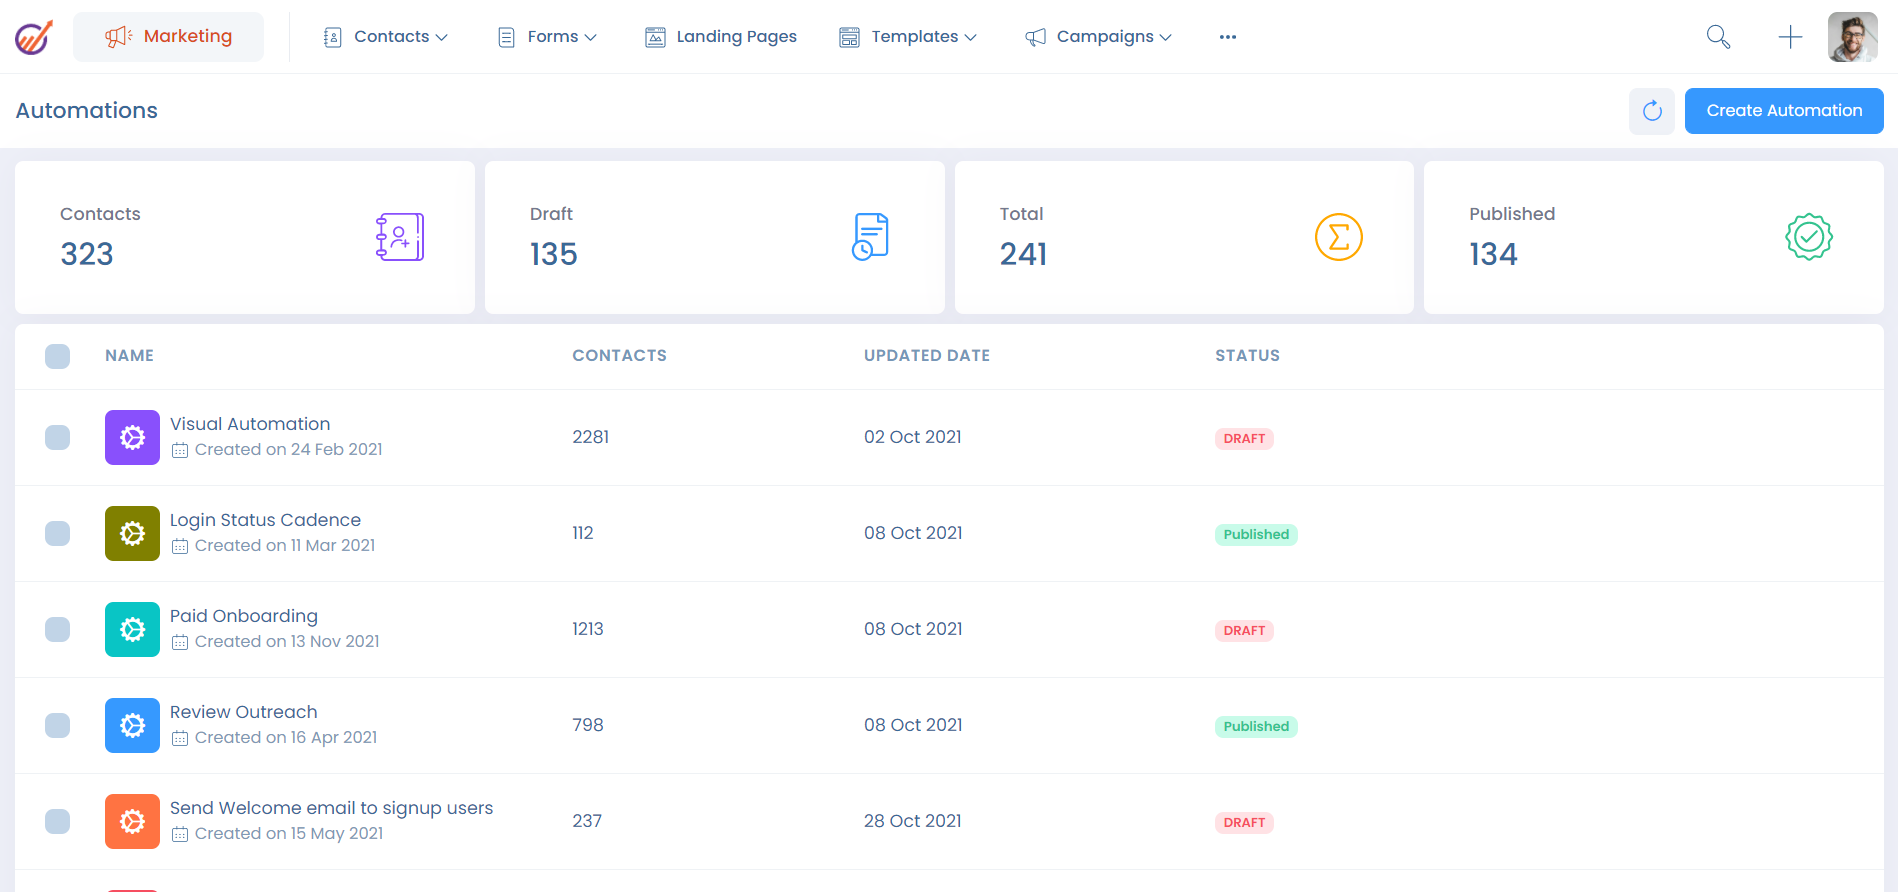
Task: Click the olive gear icon for Login Status Cadence
Action: (x=132, y=533)
